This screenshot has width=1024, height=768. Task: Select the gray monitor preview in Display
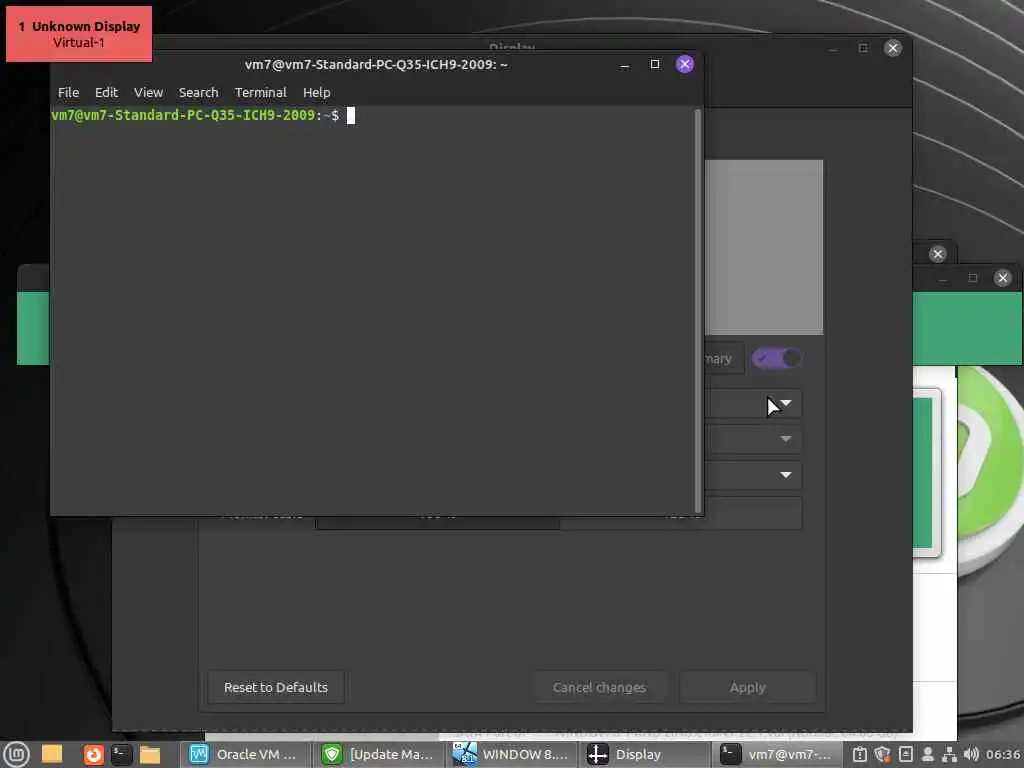(x=764, y=247)
